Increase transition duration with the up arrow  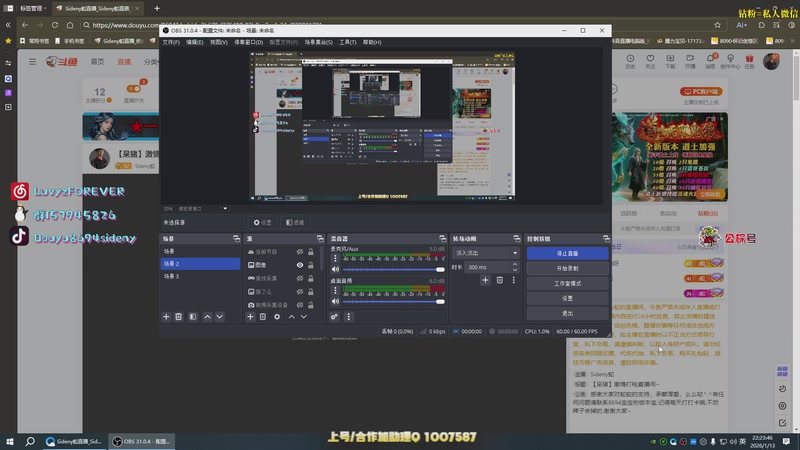pyautogui.click(x=514, y=264)
